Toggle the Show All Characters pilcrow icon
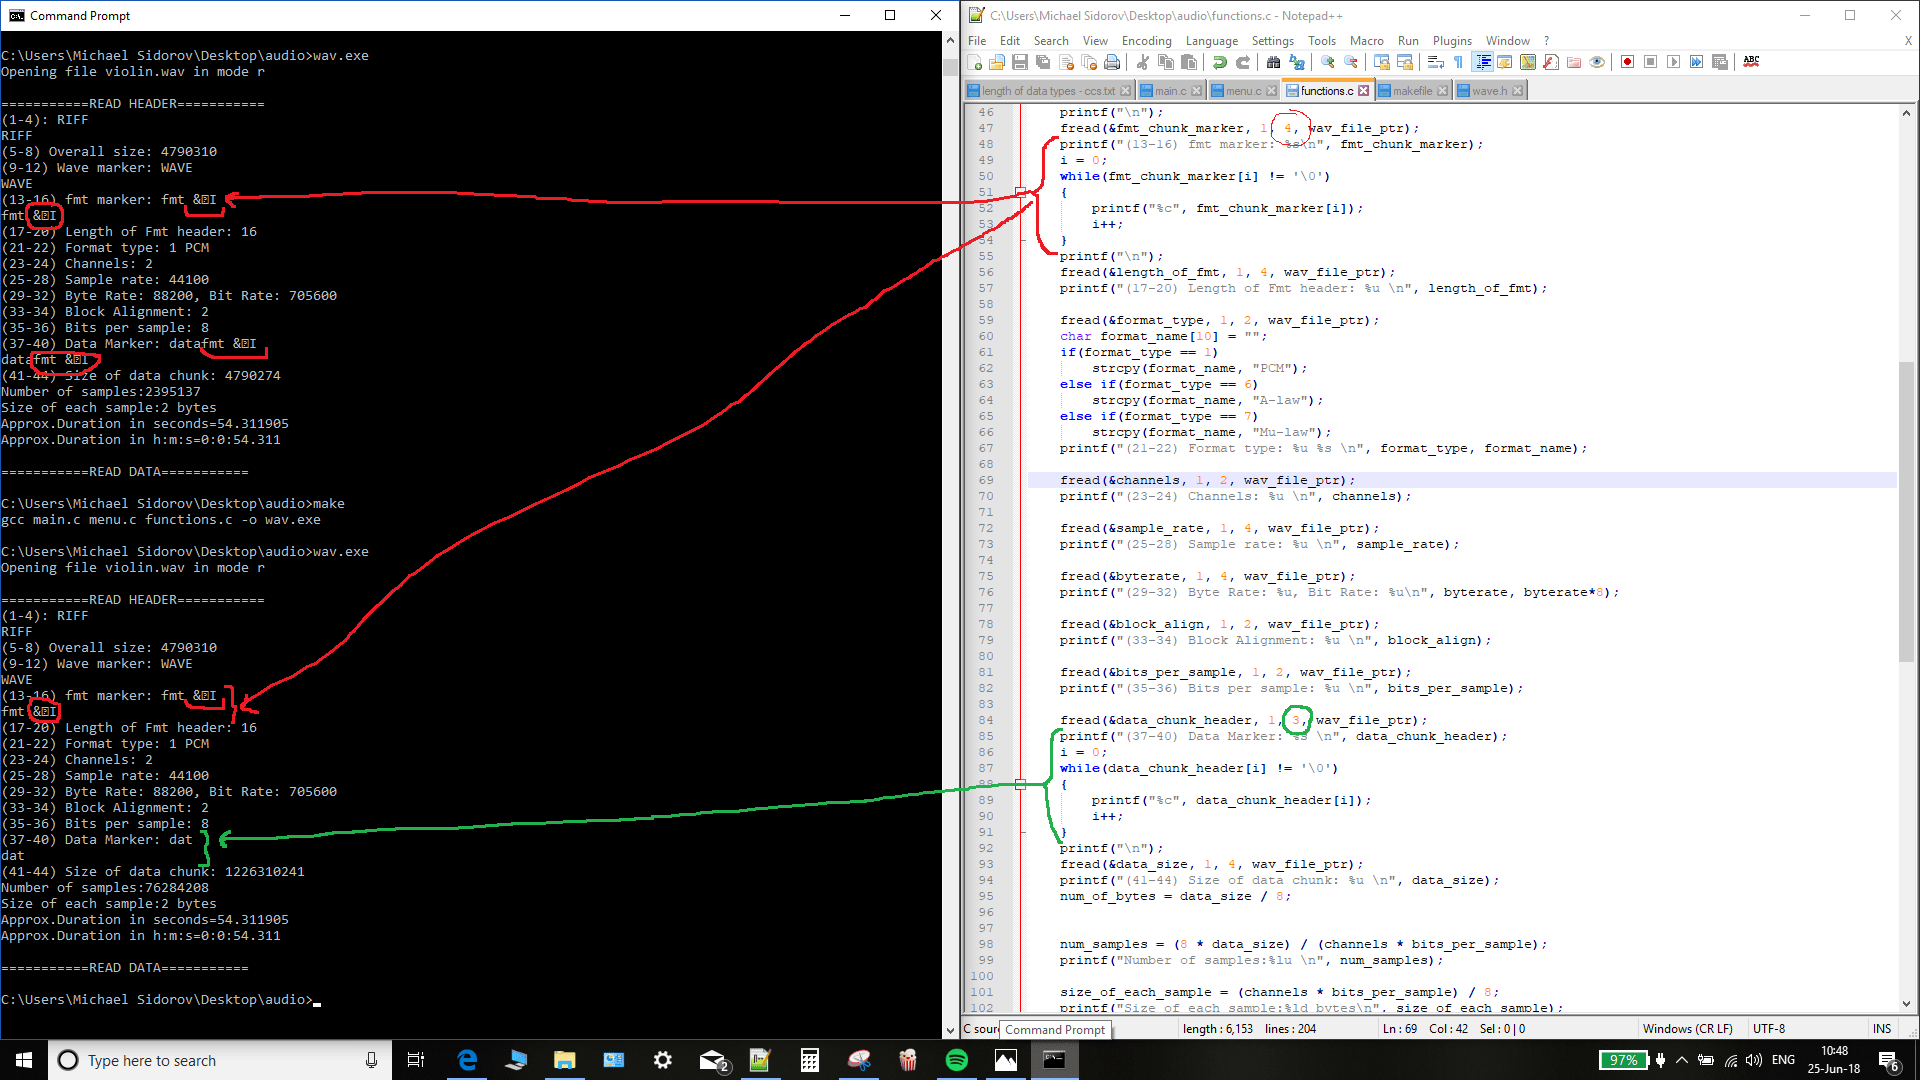Screen dimensions: 1920x1080 [x=1458, y=62]
